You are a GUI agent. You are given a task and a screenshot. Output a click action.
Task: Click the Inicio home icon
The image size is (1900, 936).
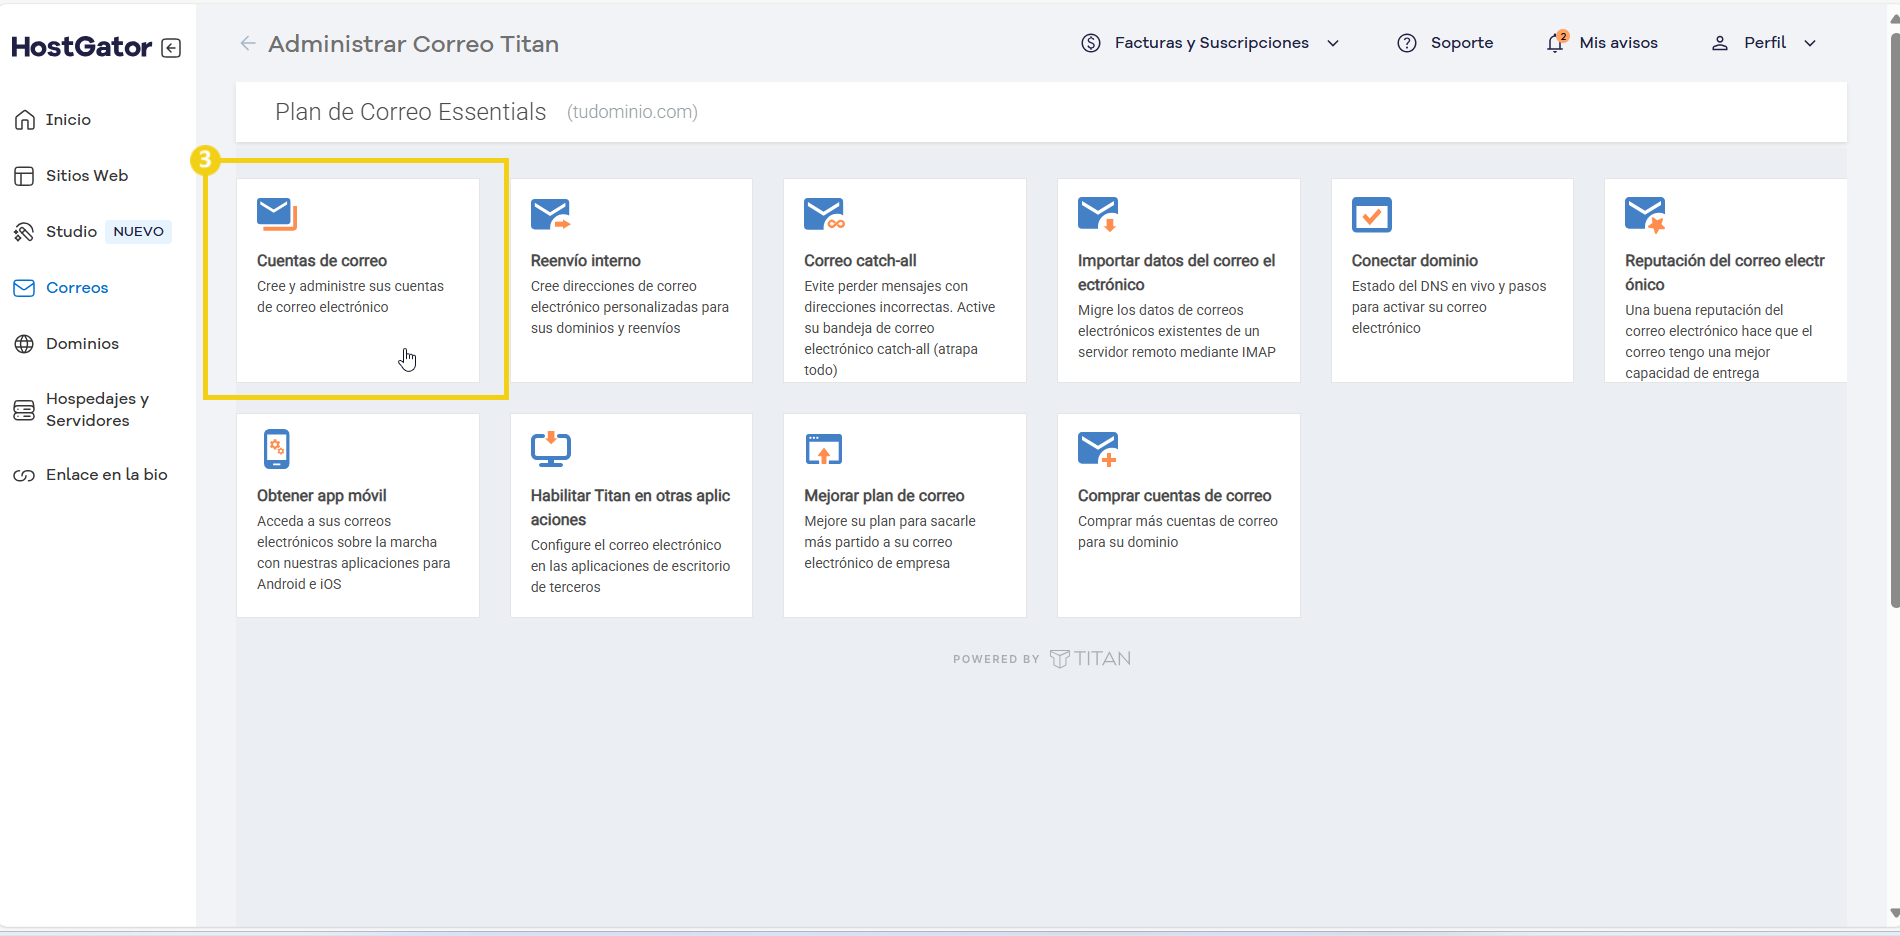tap(25, 120)
